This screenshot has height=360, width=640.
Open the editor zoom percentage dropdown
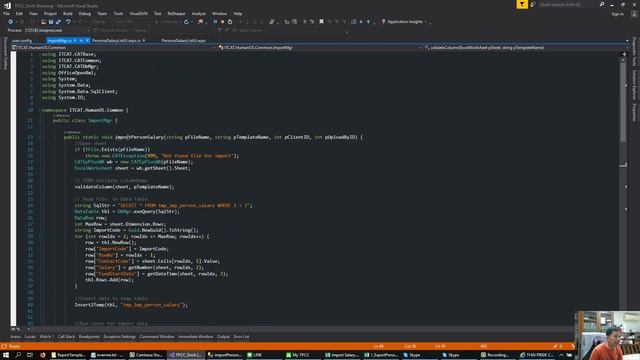click(x=18, y=329)
